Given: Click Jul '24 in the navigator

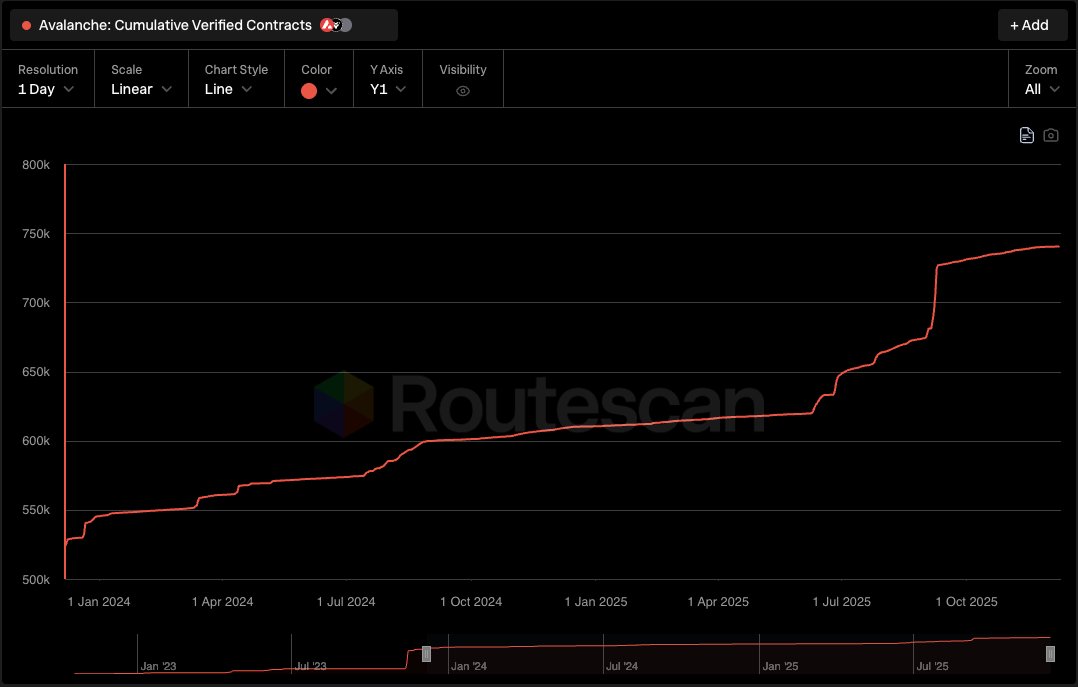Looking at the screenshot, I should (622, 666).
